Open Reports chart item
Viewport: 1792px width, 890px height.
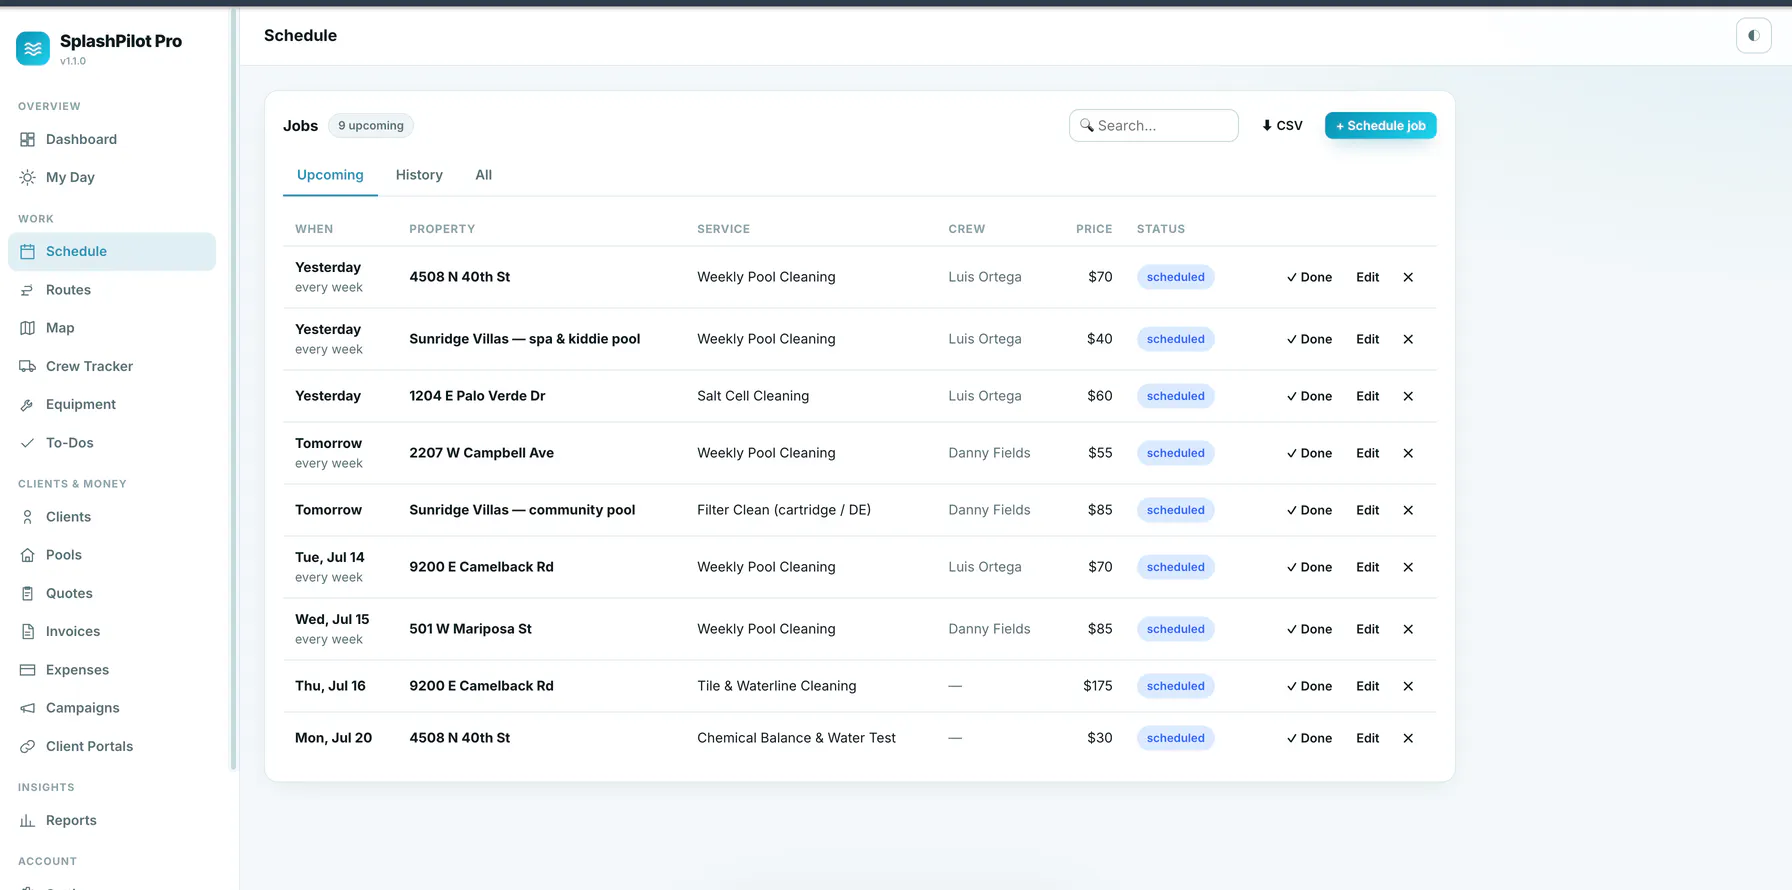click(112, 820)
